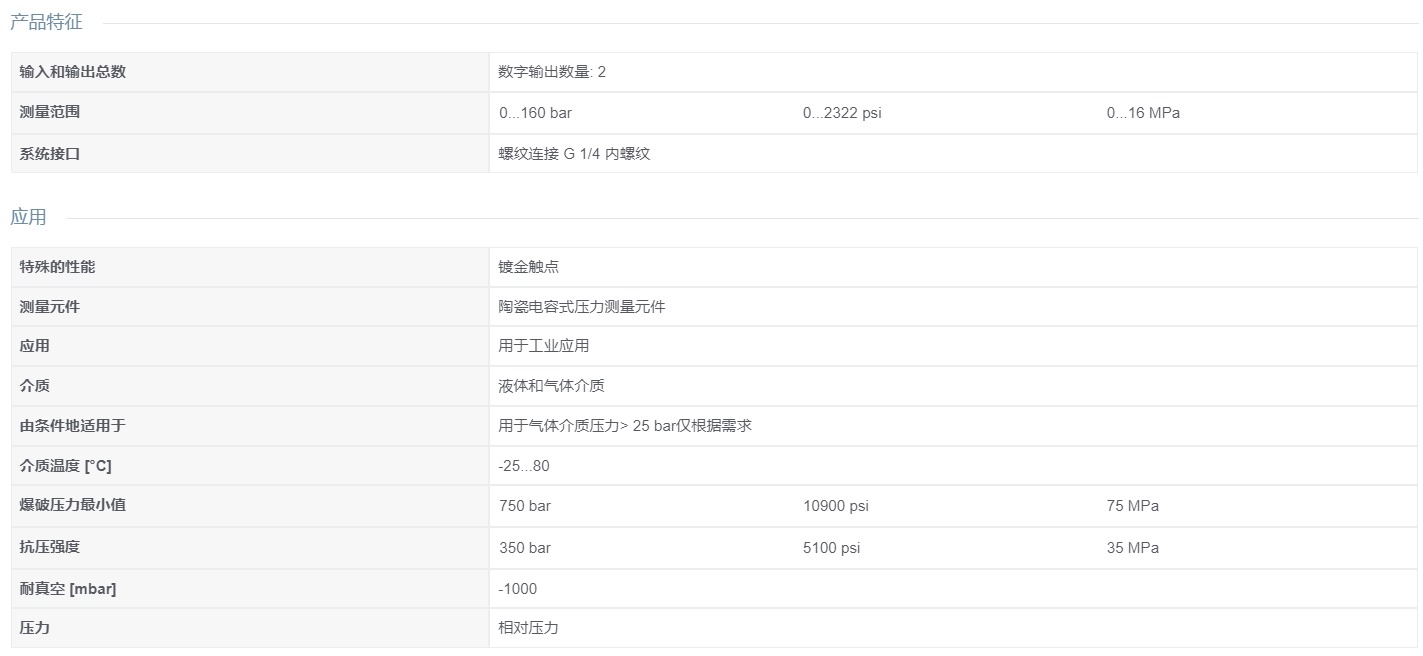Viewport: 1423px width, 656px height.
Task: Select the 耐真空 [mbar] row label
Action: [68, 589]
